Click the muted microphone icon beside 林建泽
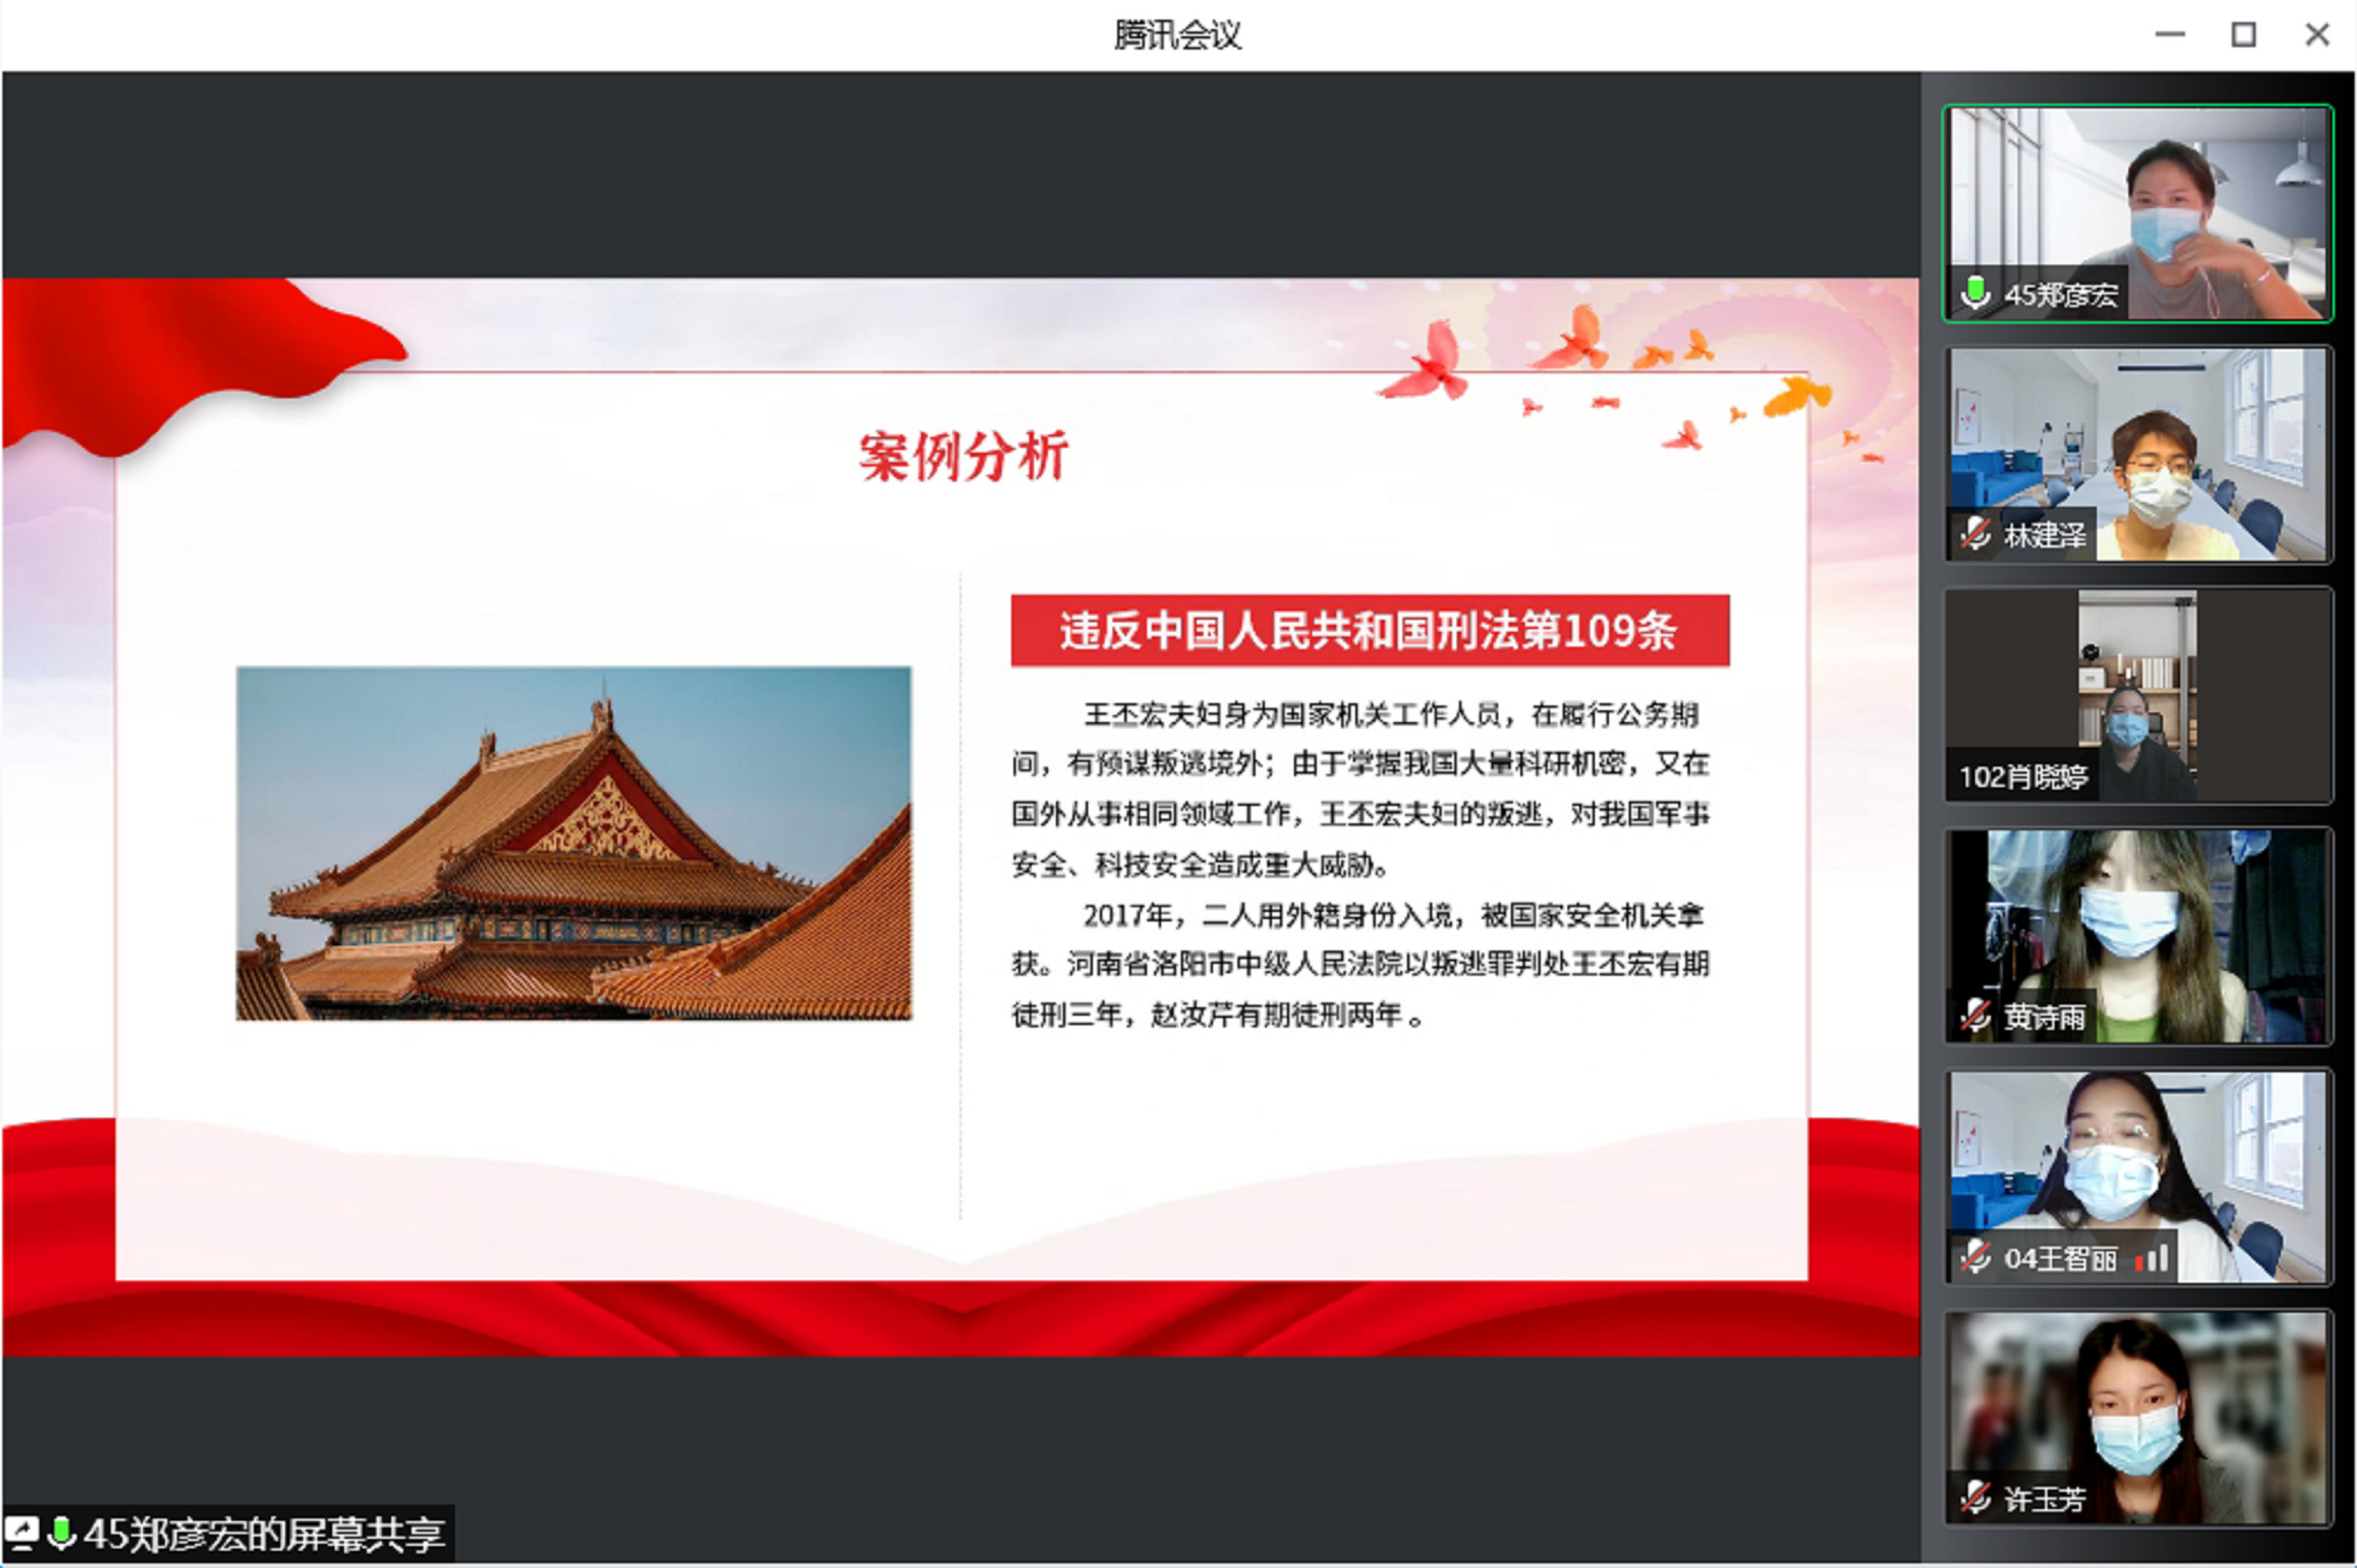The height and width of the screenshot is (1568, 2357). [x=1975, y=534]
